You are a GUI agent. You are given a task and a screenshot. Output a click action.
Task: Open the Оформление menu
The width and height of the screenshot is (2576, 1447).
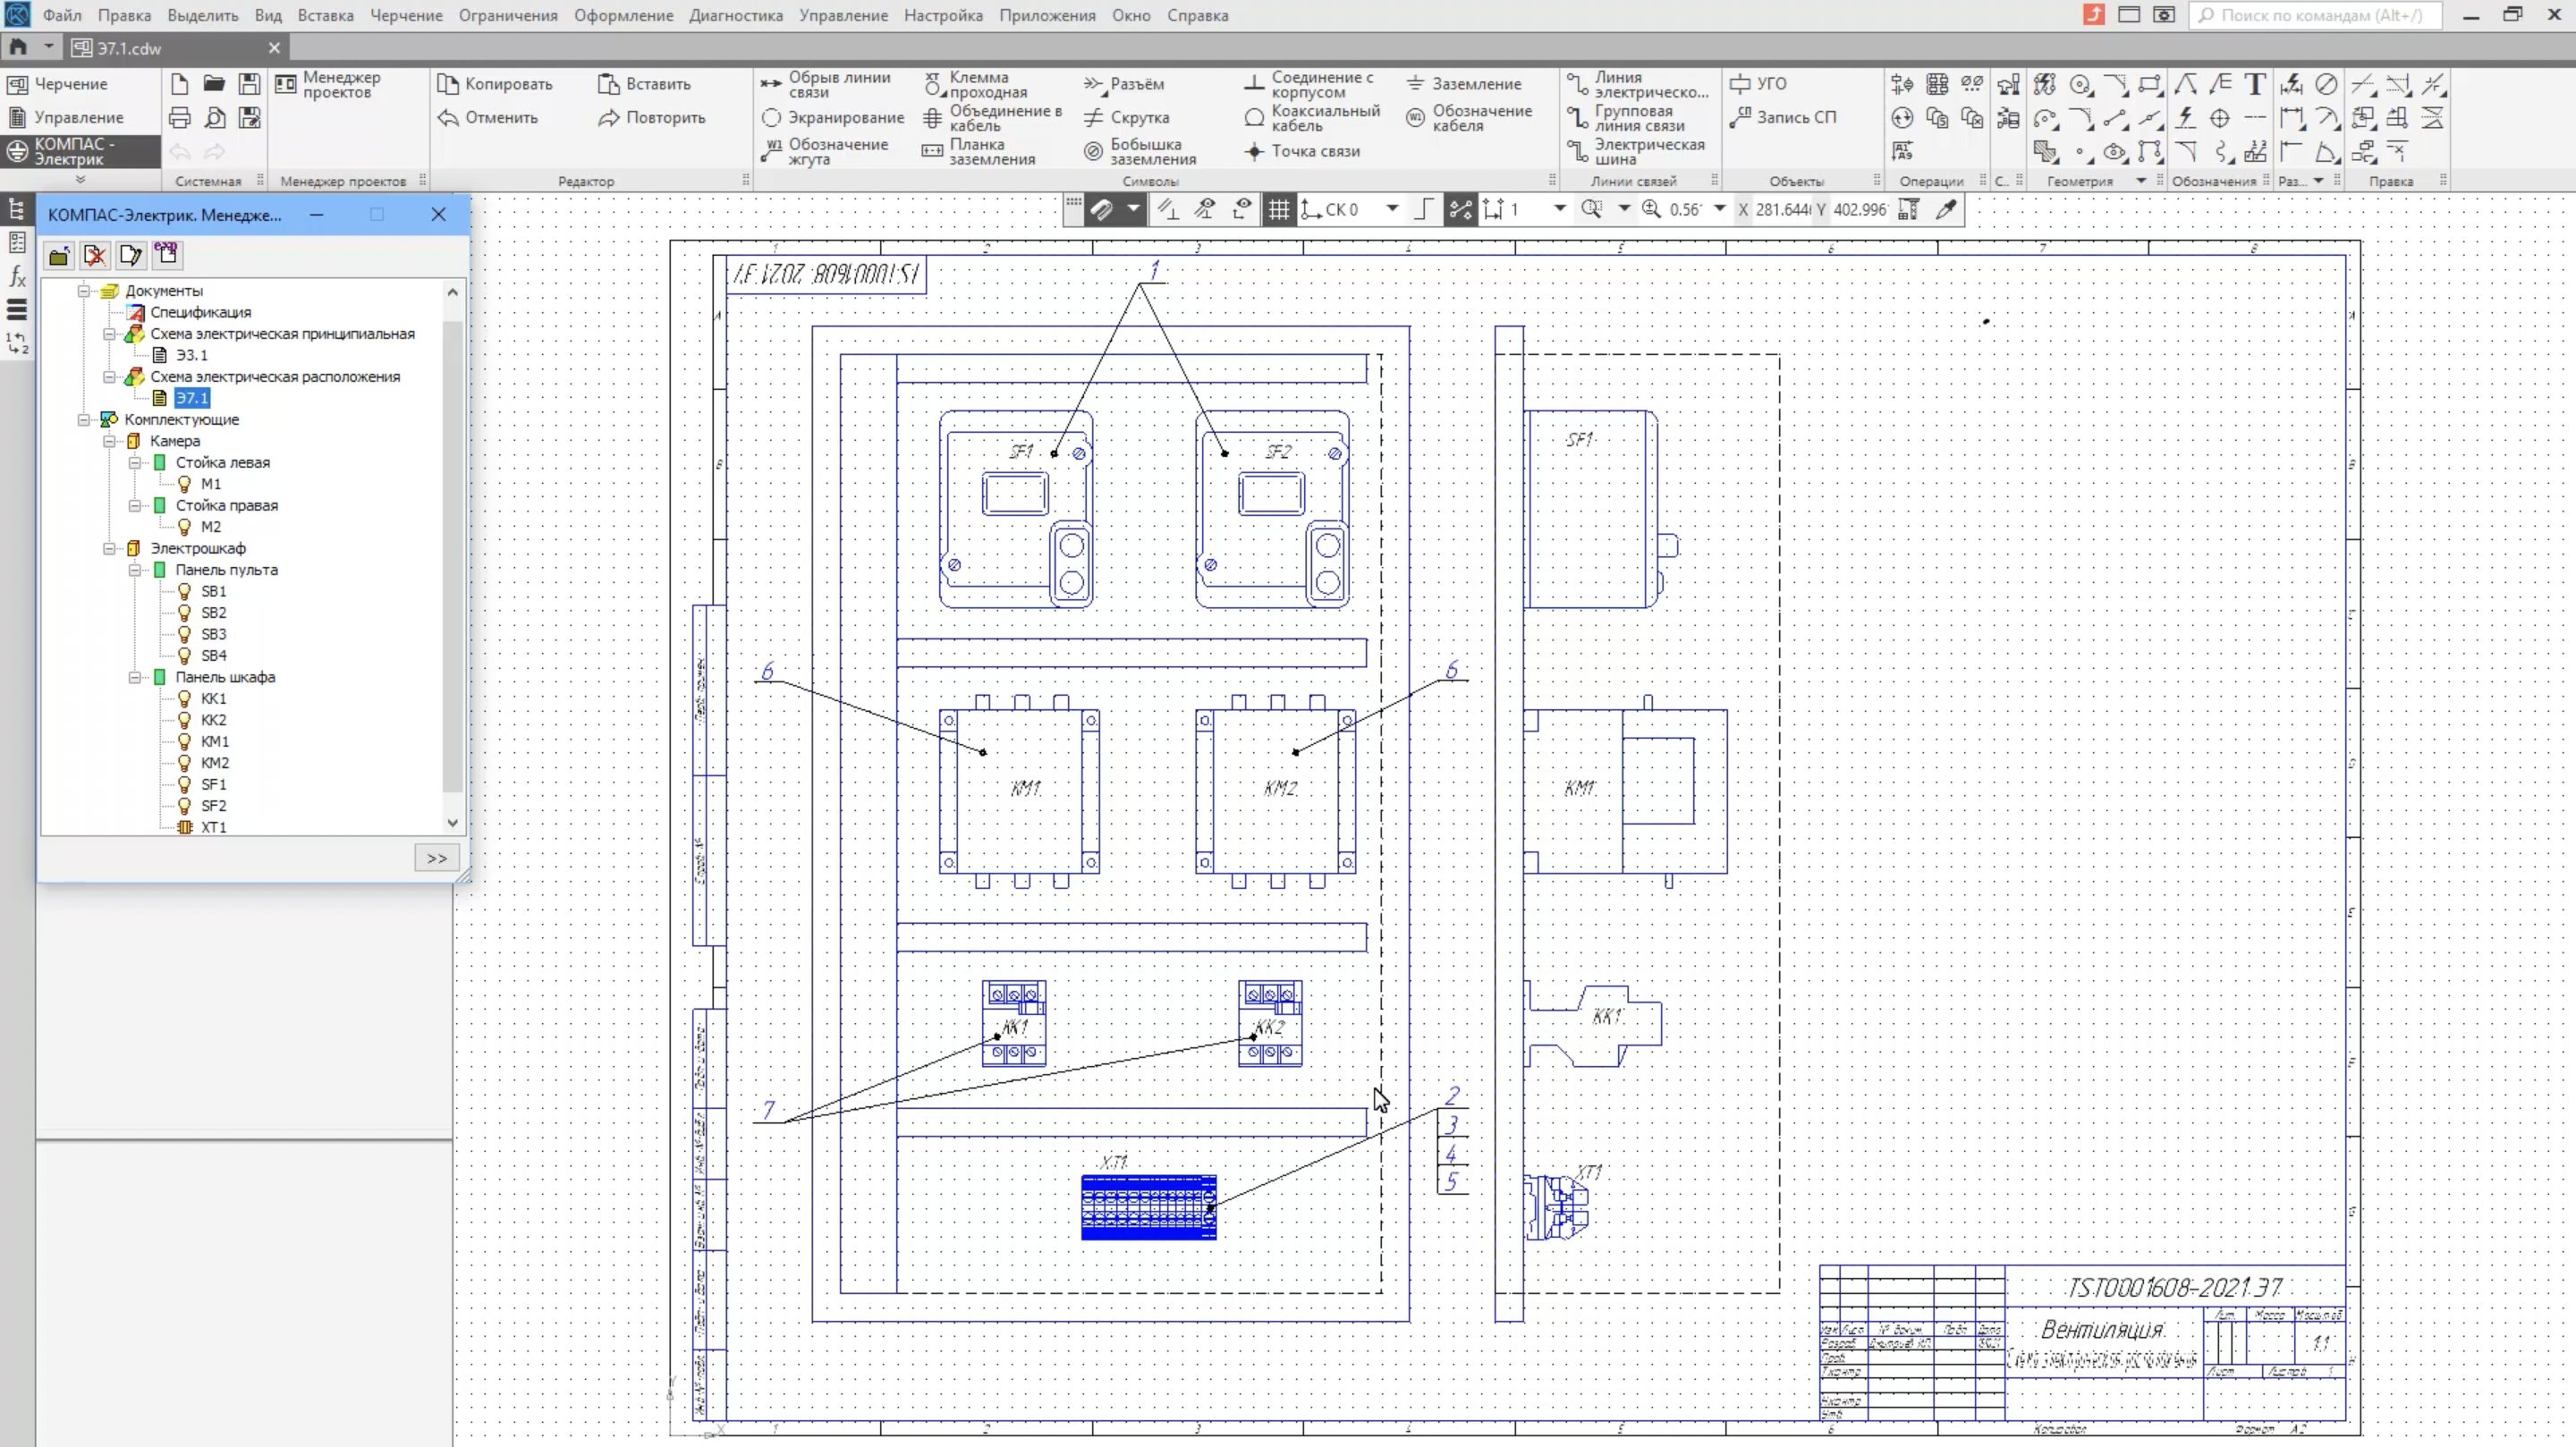[623, 15]
